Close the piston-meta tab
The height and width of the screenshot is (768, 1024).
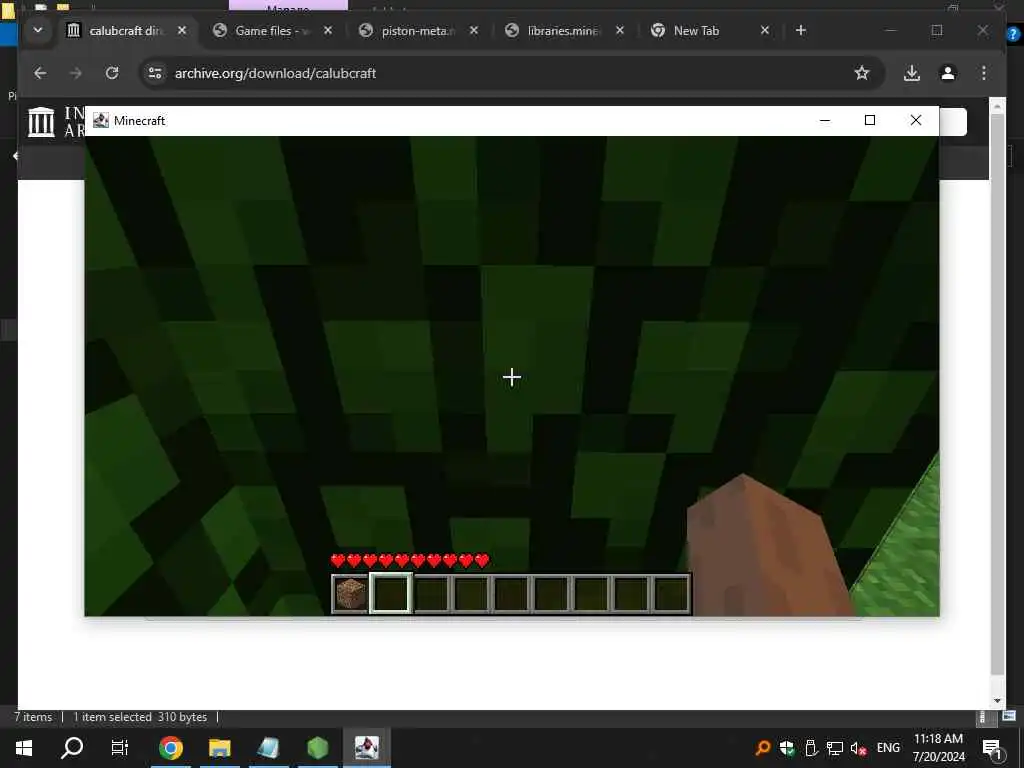[474, 31]
